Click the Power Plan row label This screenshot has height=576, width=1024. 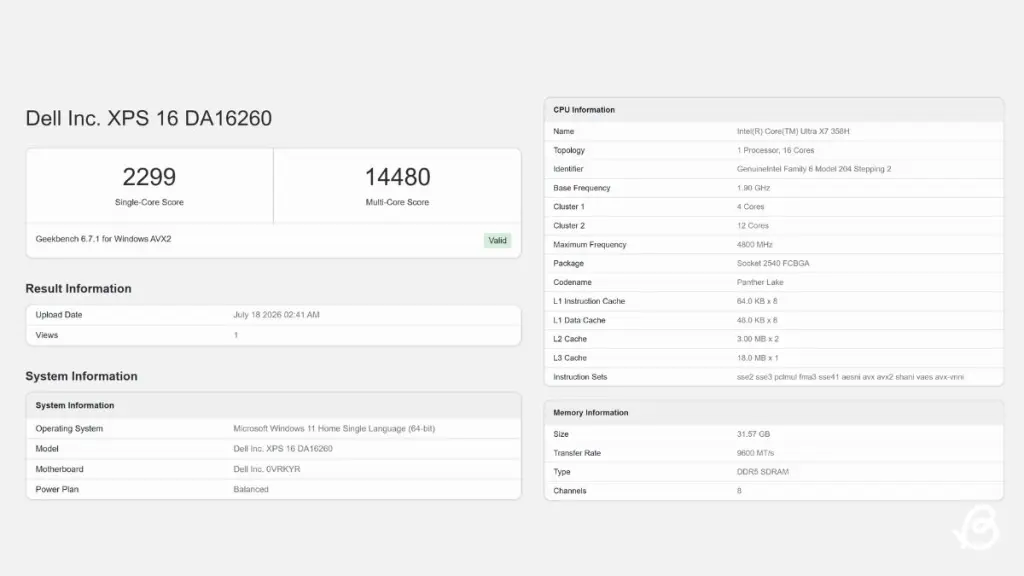coord(57,489)
